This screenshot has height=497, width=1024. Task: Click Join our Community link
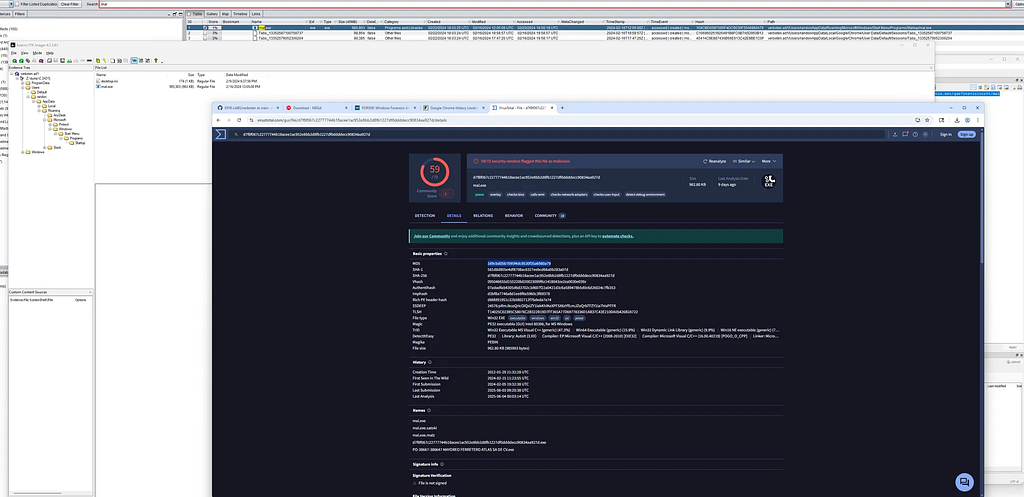tap(432, 236)
